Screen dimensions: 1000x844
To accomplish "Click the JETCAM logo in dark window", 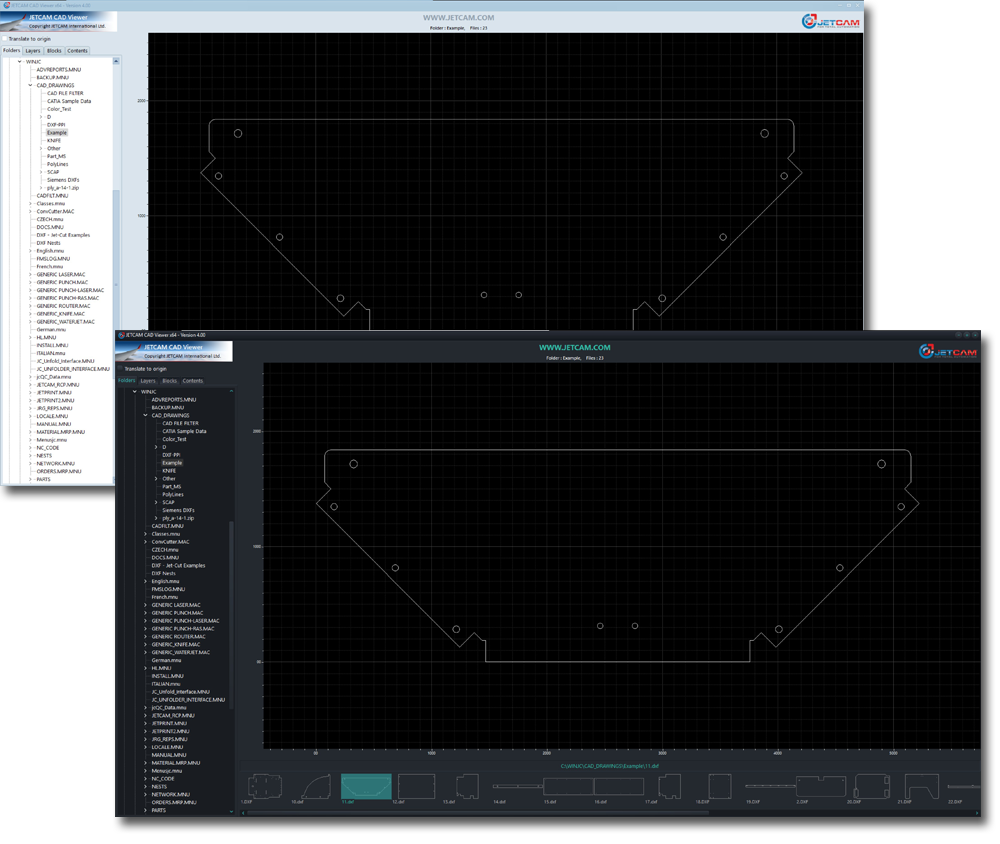I will (947, 352).
